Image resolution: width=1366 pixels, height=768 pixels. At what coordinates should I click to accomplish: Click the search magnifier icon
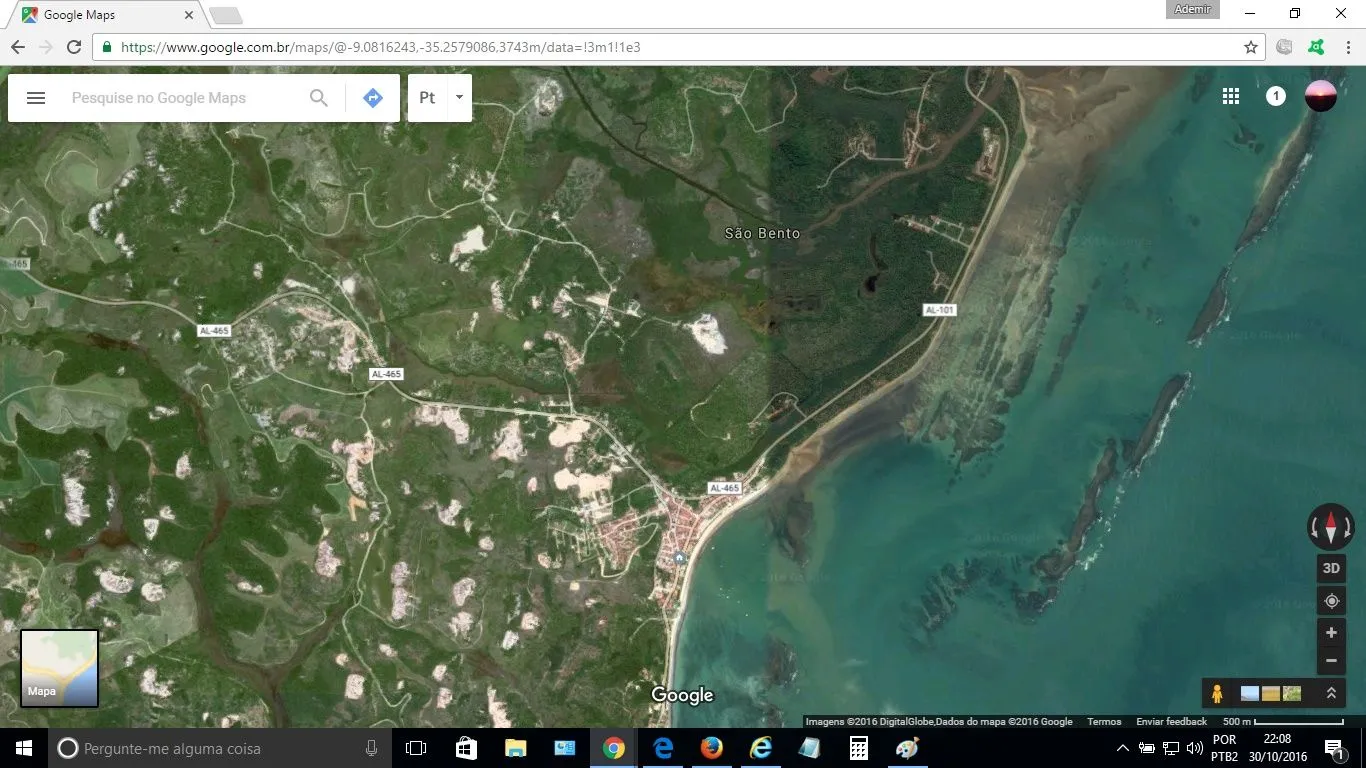[318, 98]
